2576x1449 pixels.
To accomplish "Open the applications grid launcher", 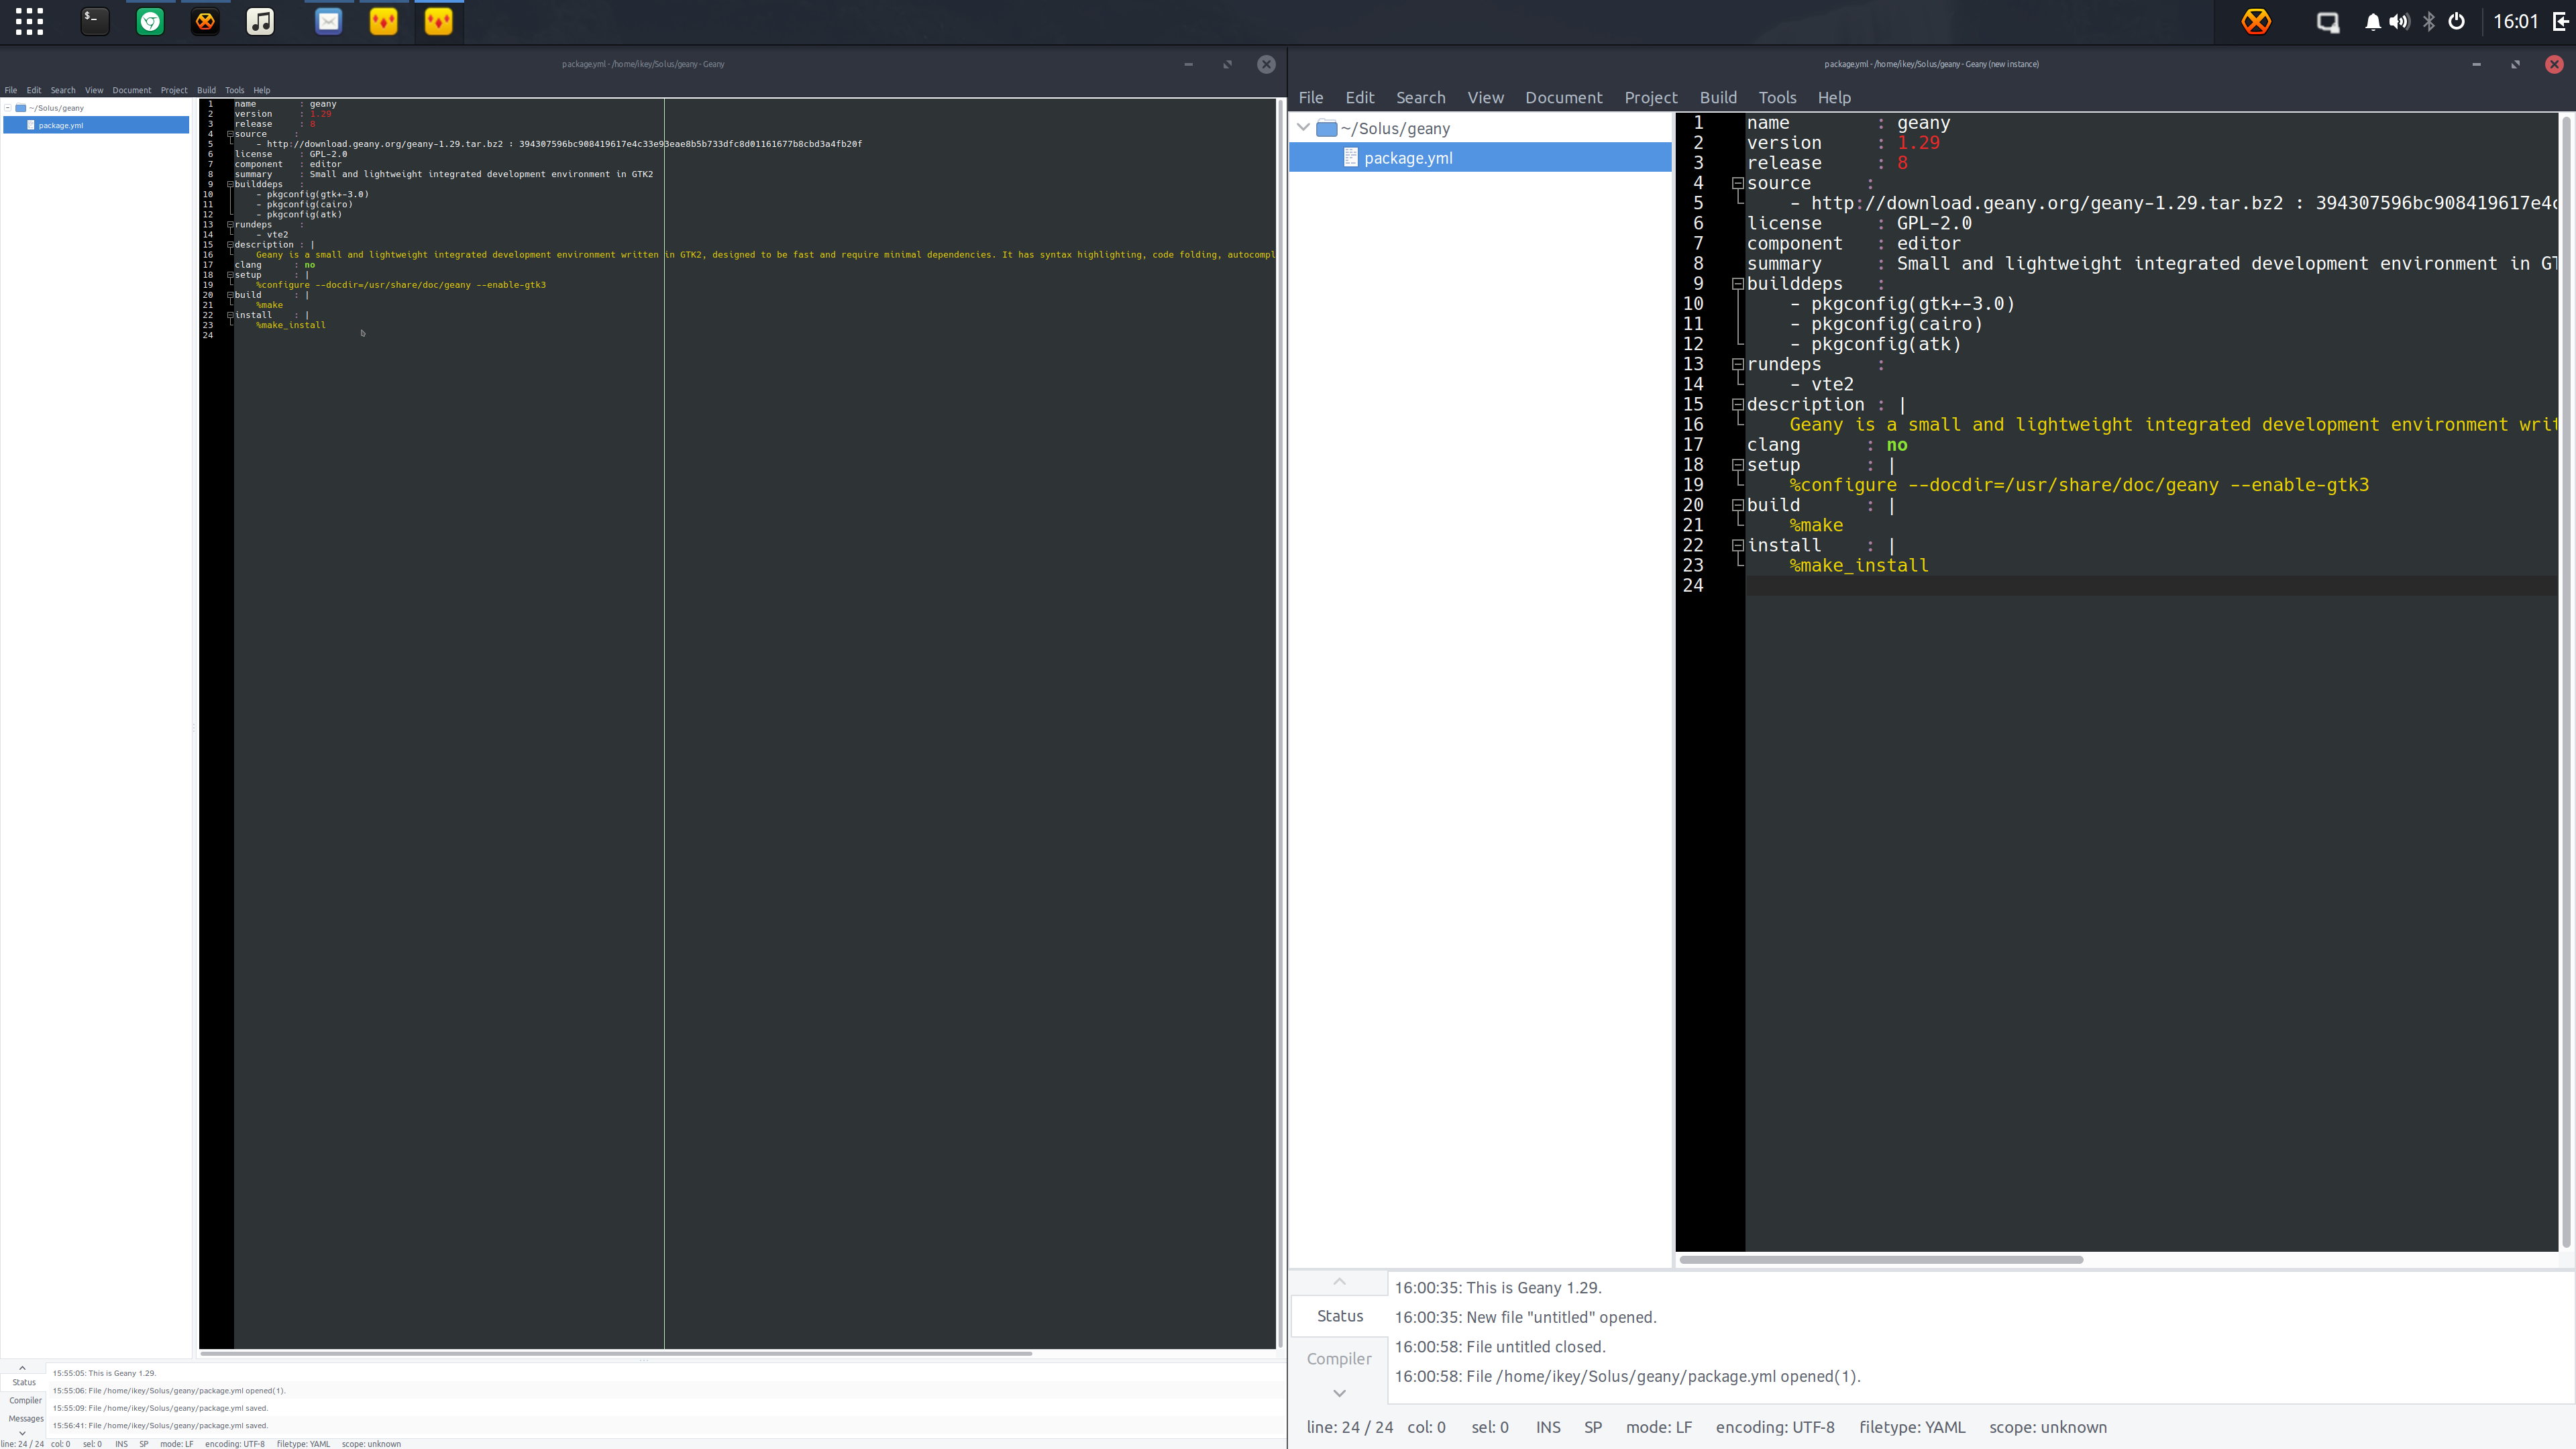I will [29, 21].
